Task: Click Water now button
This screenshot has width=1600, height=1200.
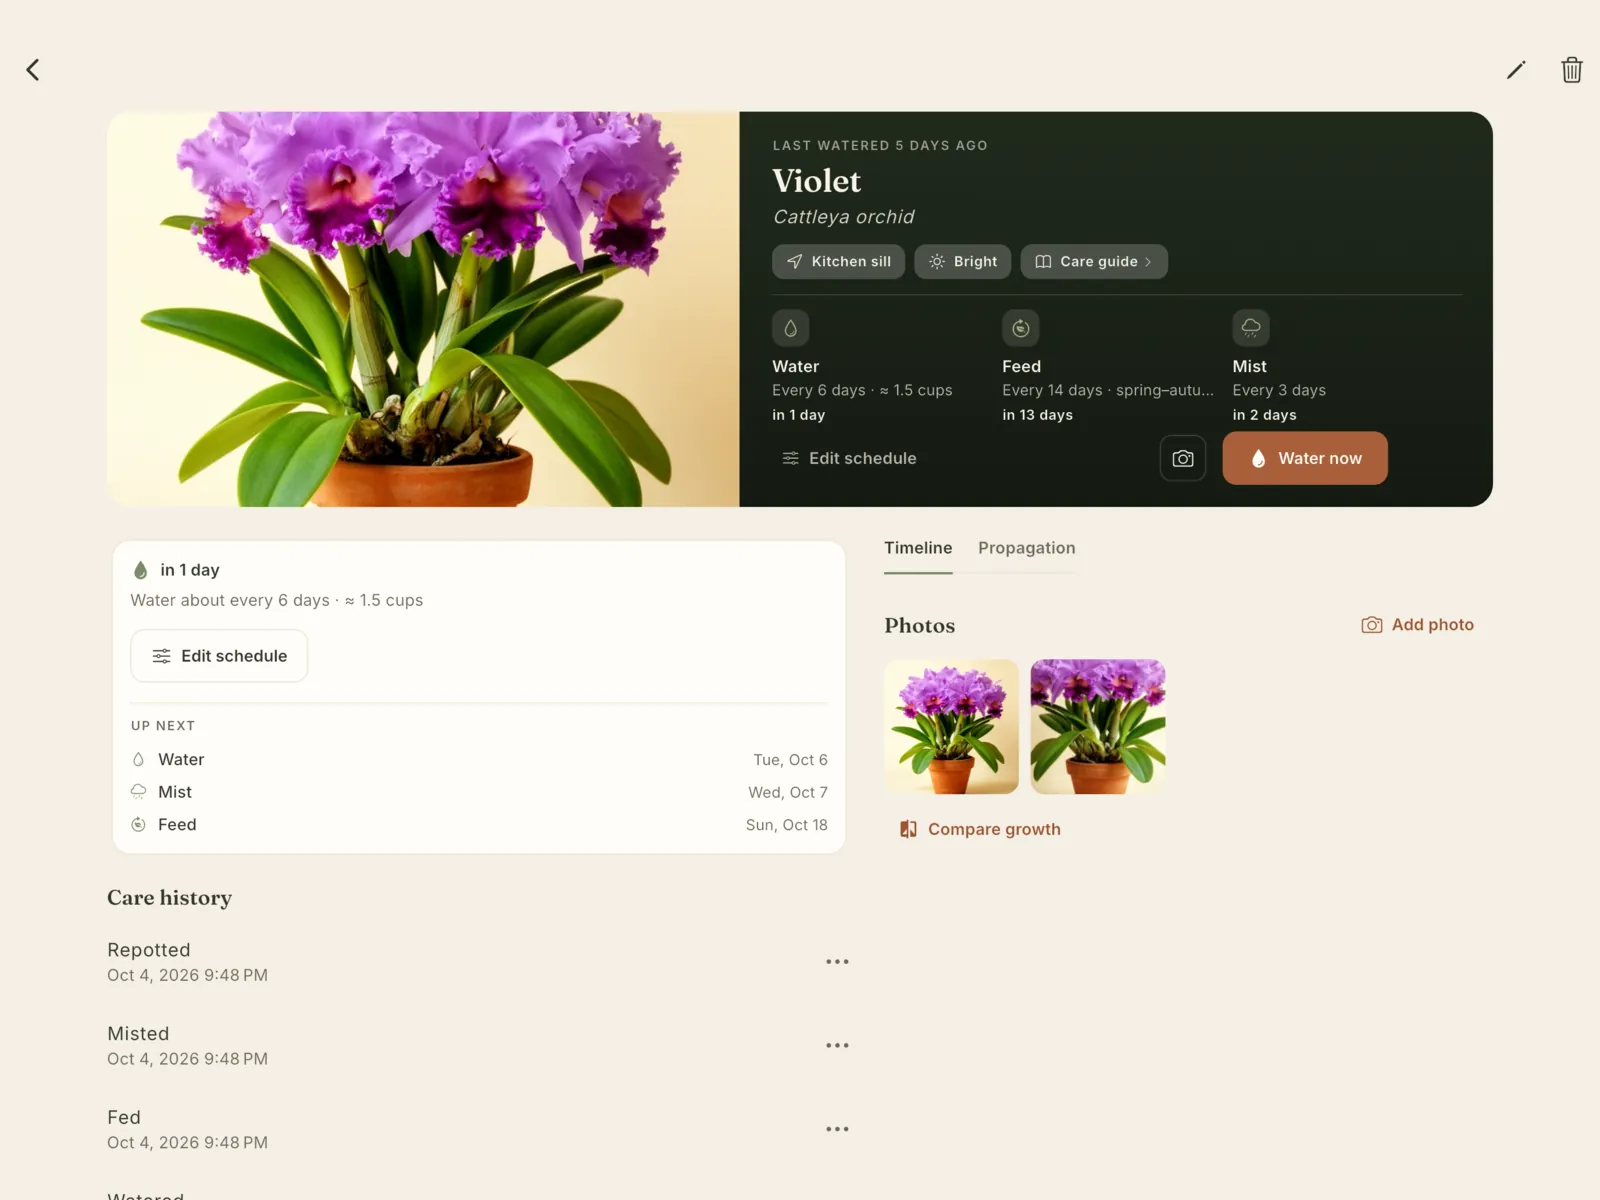Action: [1305, 458]
